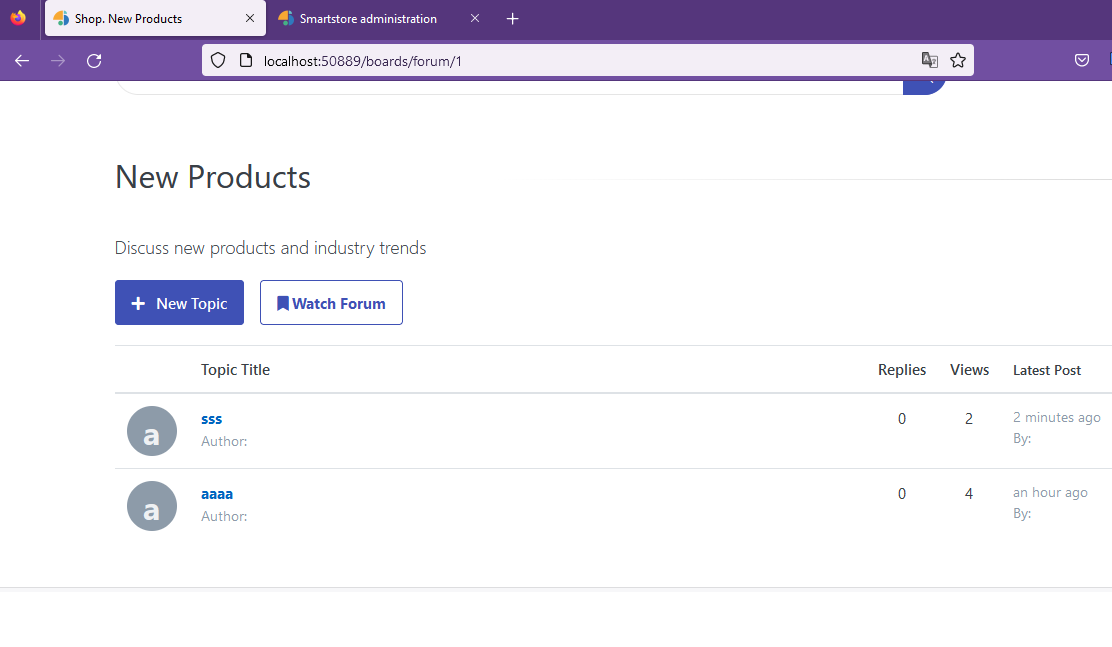Click the bookmark icon on Watch Forum button
Screen dimensions: 1112x647
click(283, 302)
